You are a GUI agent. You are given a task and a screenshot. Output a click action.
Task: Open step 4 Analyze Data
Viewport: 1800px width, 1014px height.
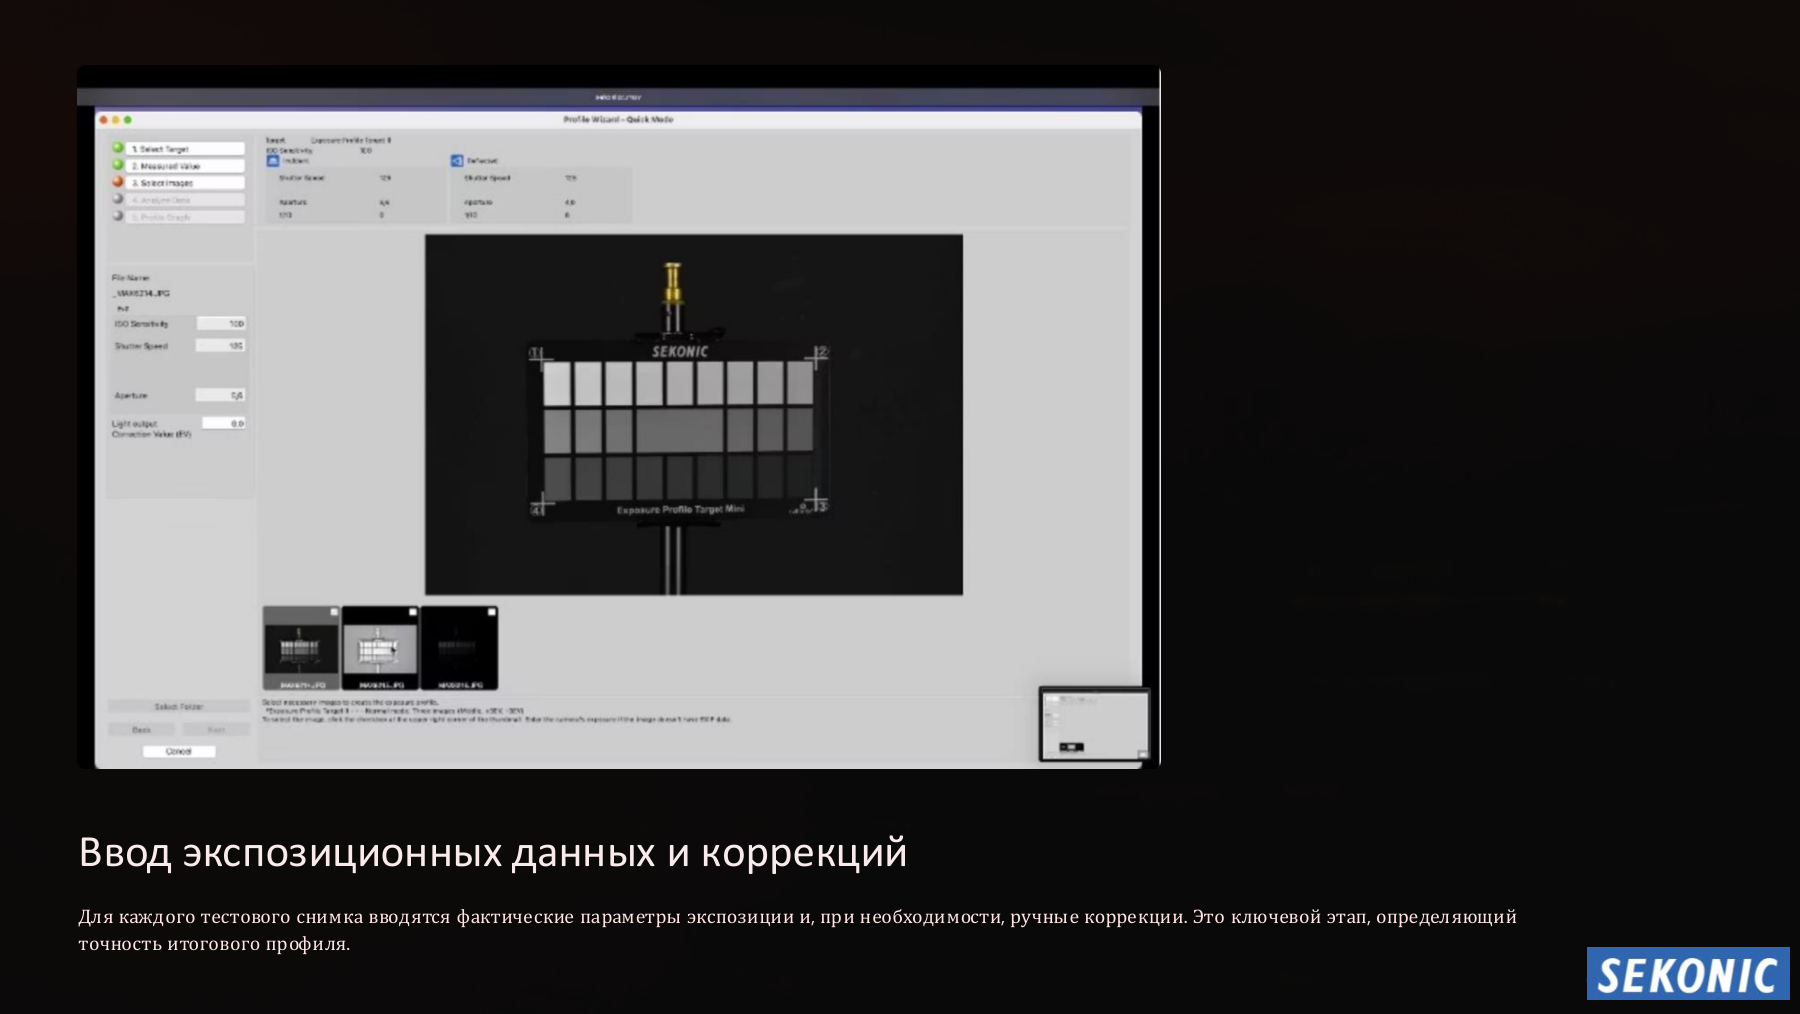point(186,200)
